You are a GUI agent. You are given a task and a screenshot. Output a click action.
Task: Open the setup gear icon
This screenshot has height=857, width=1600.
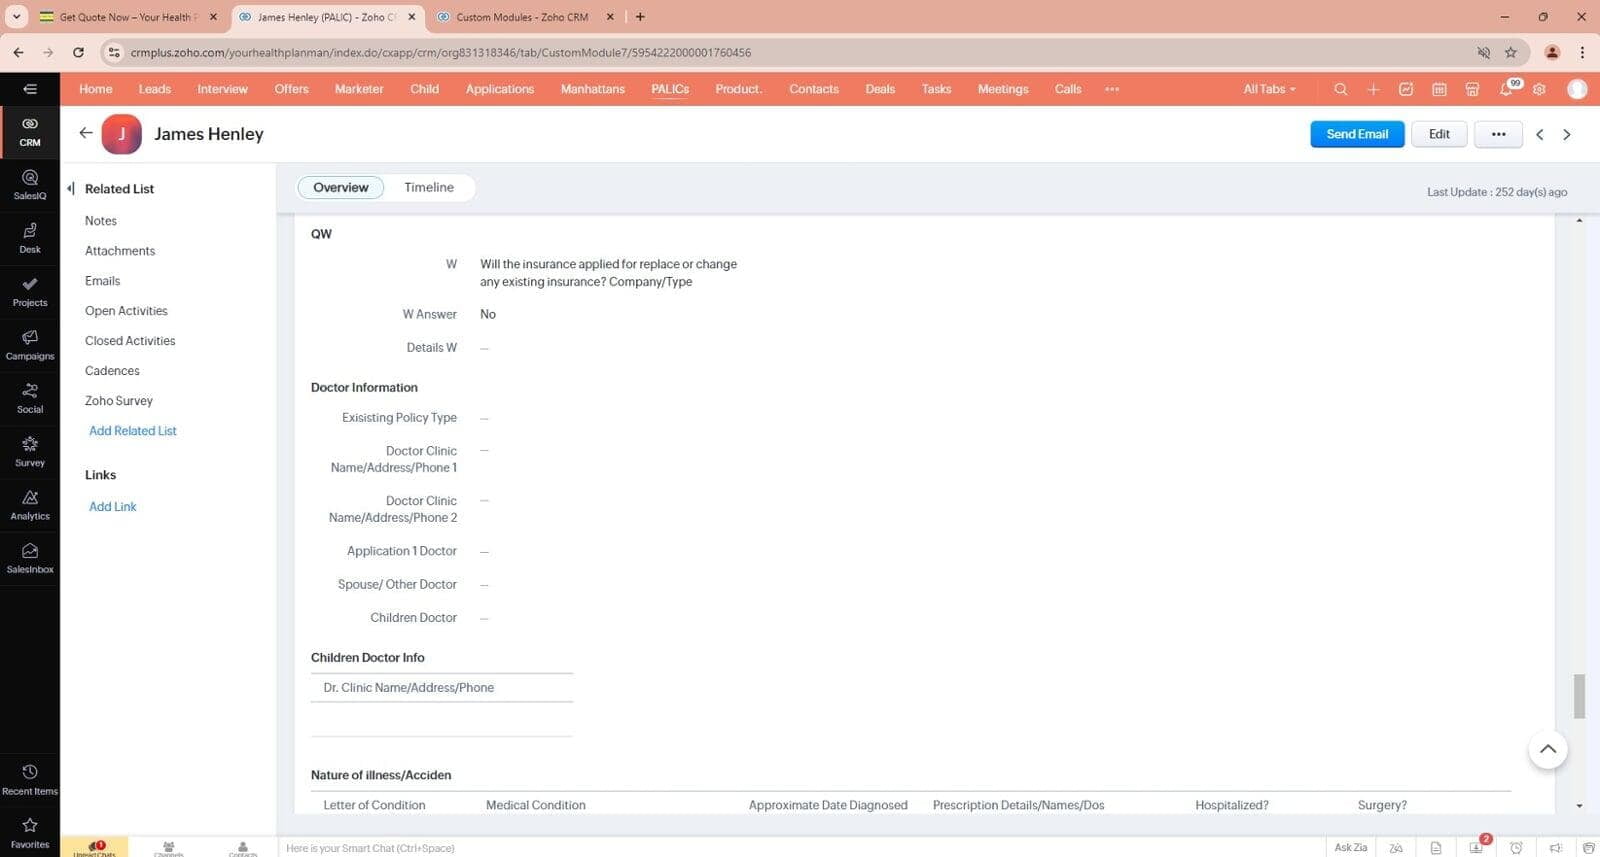pyautogui.click(x=1539, y=89)
